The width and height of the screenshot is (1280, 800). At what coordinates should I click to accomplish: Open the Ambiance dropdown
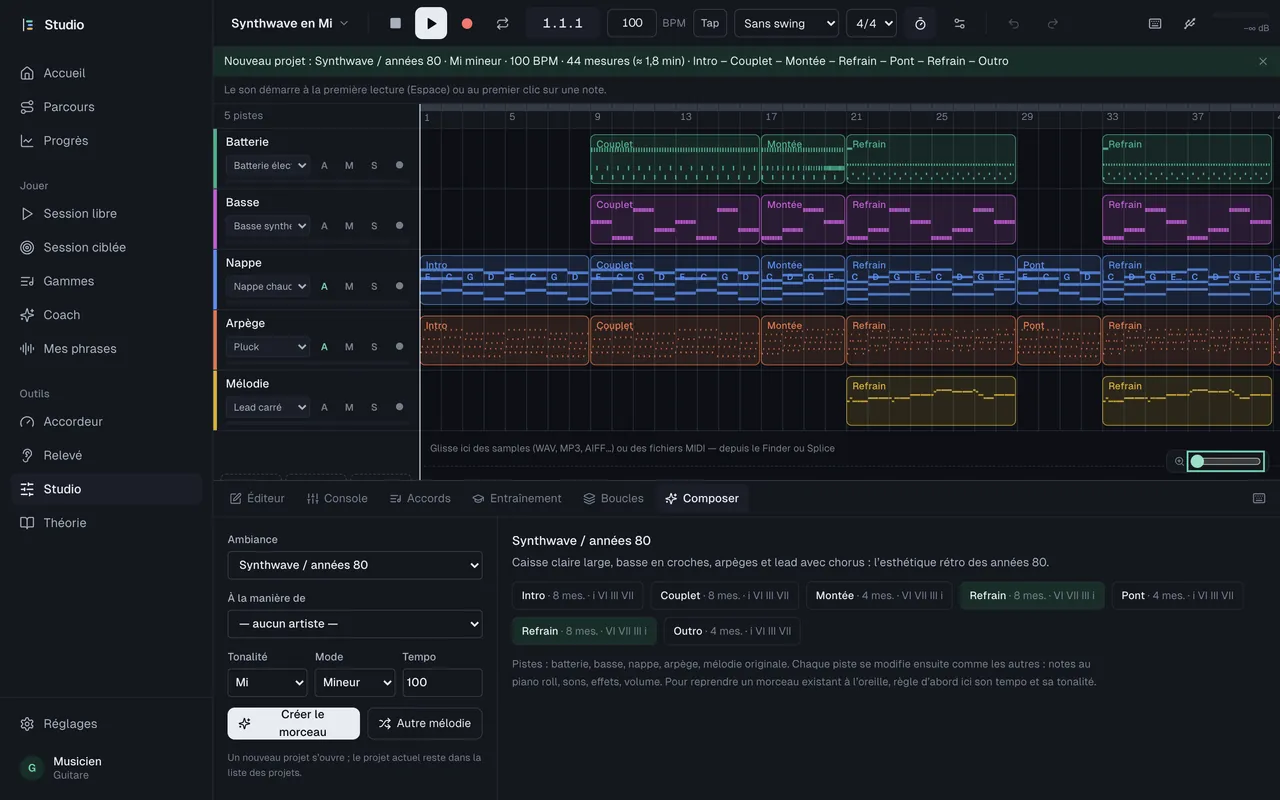click(355, 565)
